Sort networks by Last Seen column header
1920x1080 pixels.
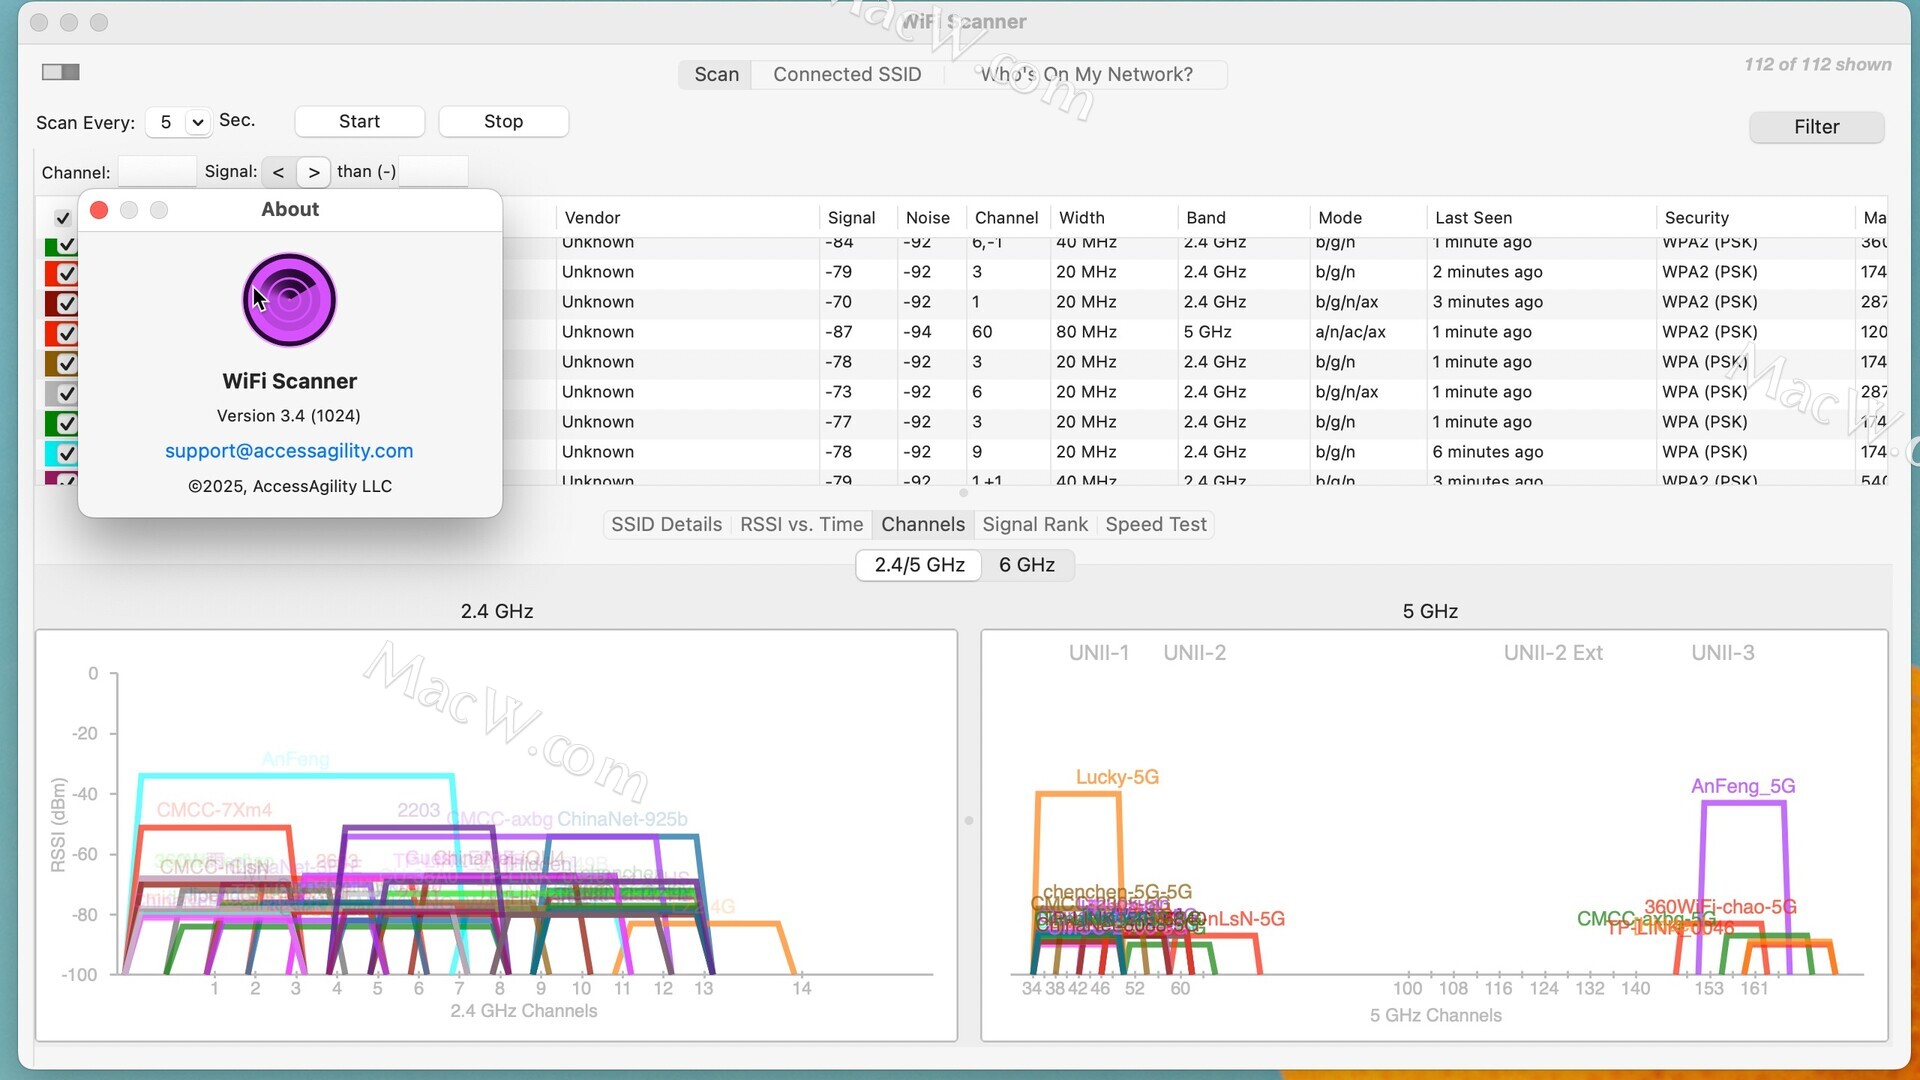click(x=1473, y=218)
